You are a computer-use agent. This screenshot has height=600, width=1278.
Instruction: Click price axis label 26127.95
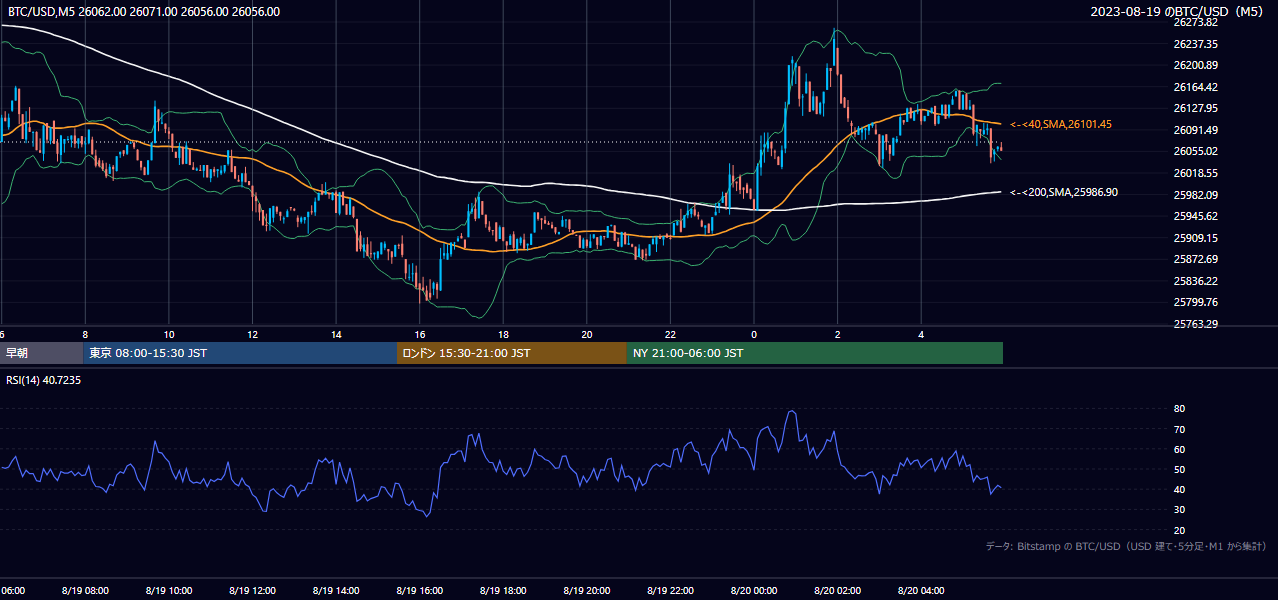click(1195, 108)
